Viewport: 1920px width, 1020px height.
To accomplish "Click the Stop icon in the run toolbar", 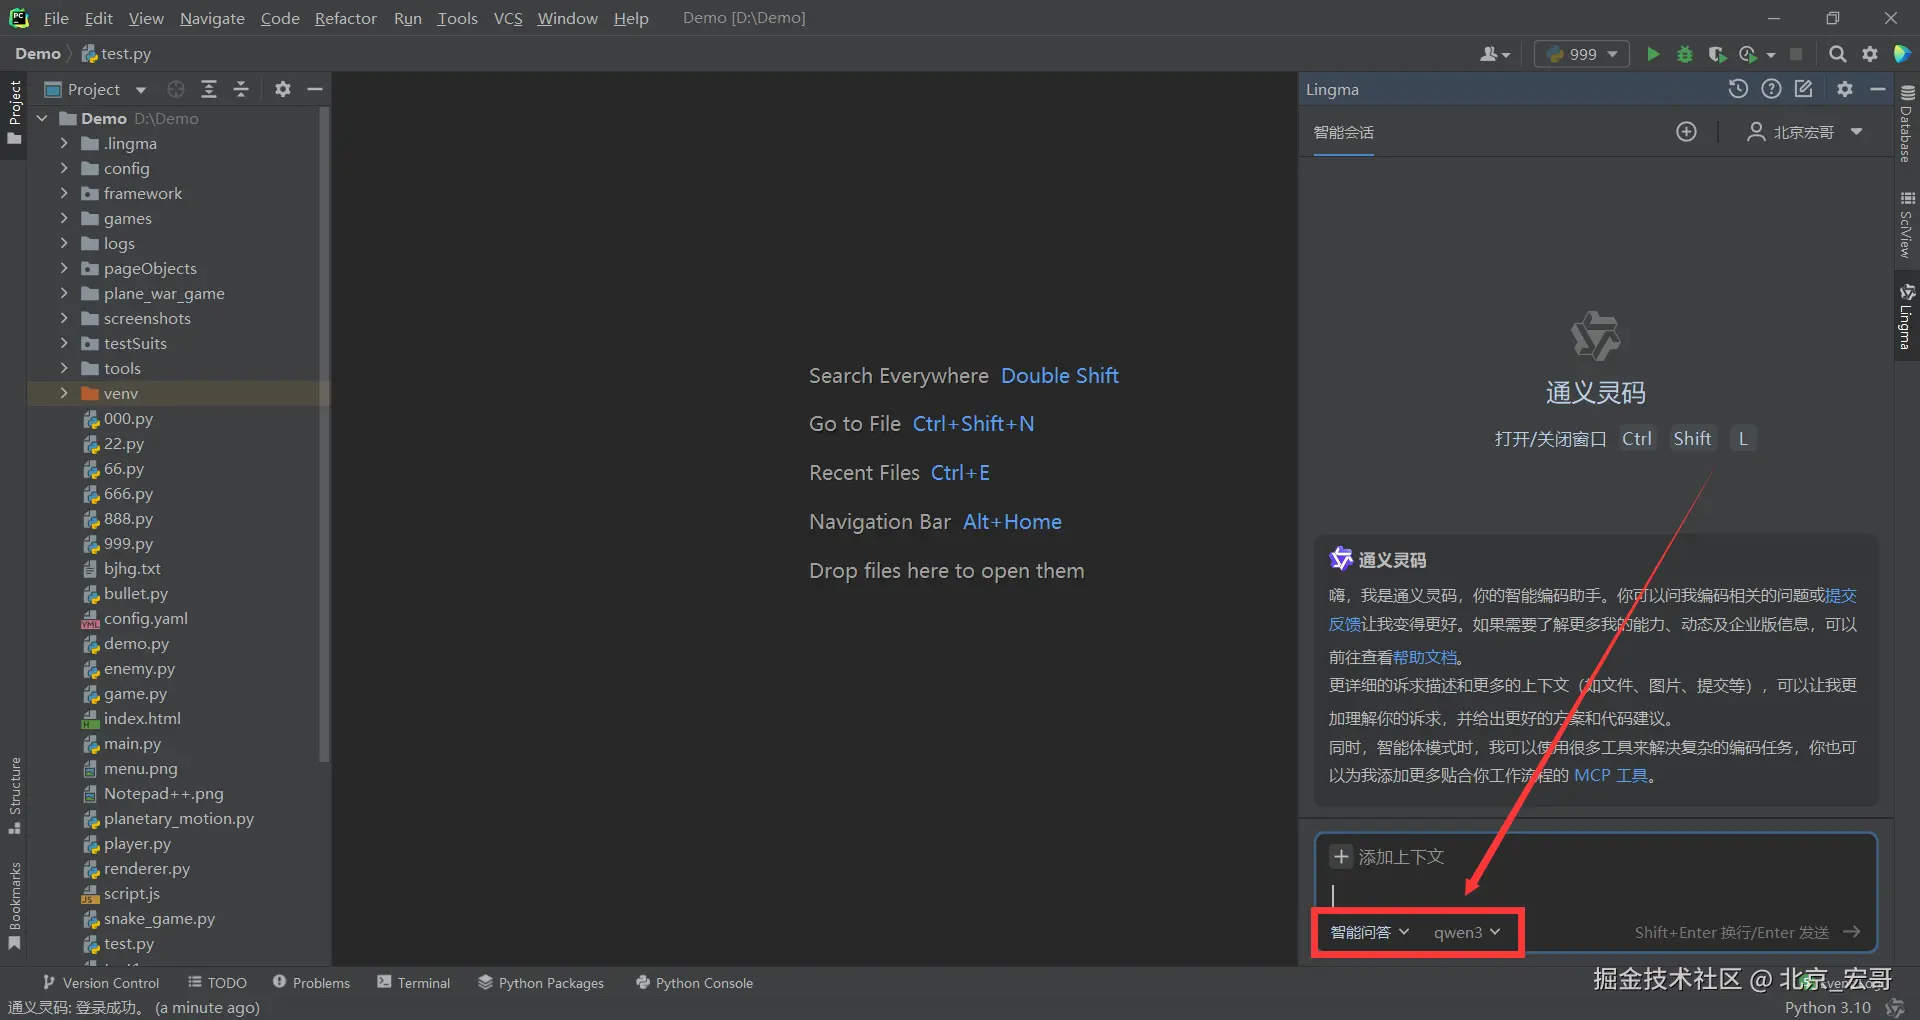I will (1796, 54).
